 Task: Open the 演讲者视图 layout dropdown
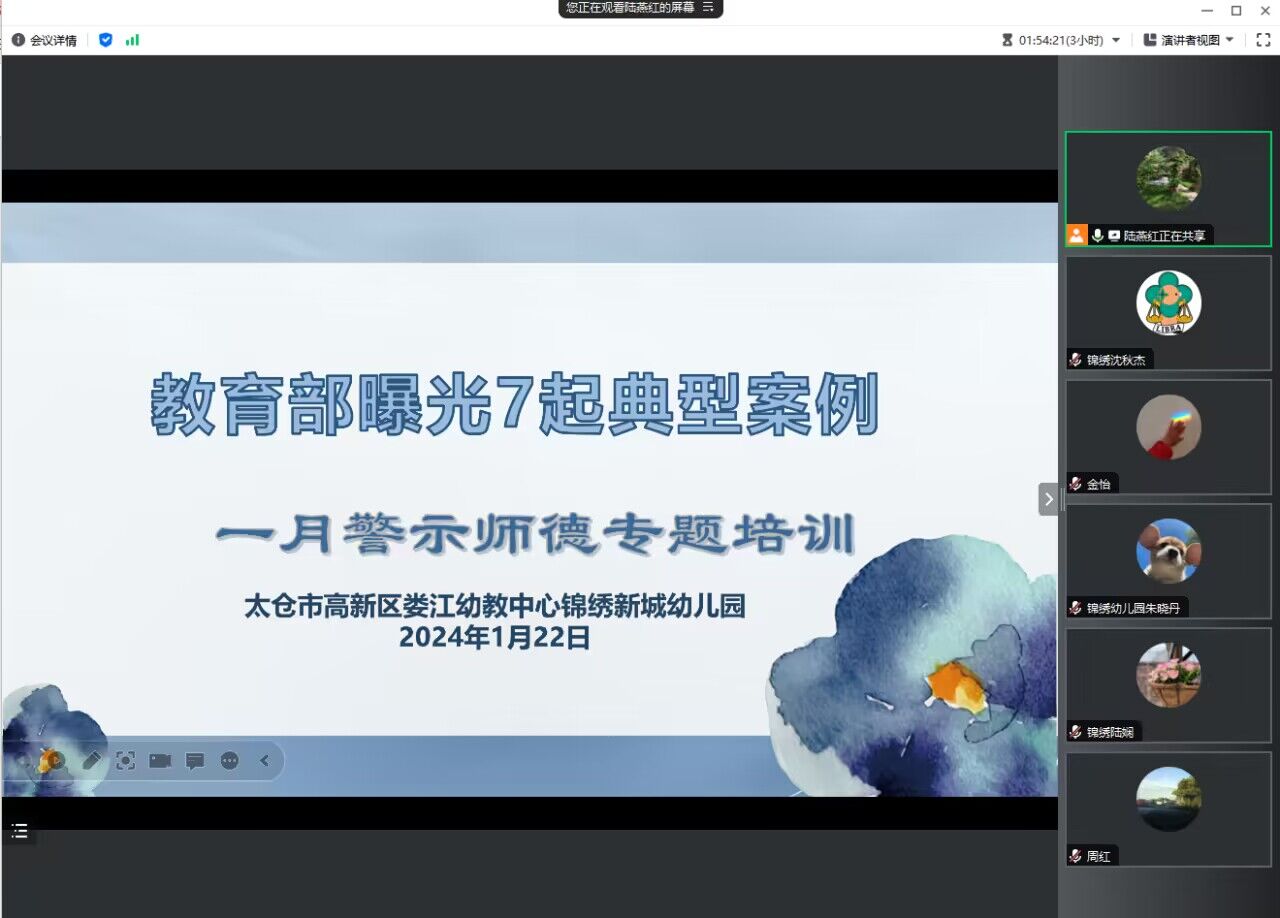pyautogui.click(x=1188, y=40)
